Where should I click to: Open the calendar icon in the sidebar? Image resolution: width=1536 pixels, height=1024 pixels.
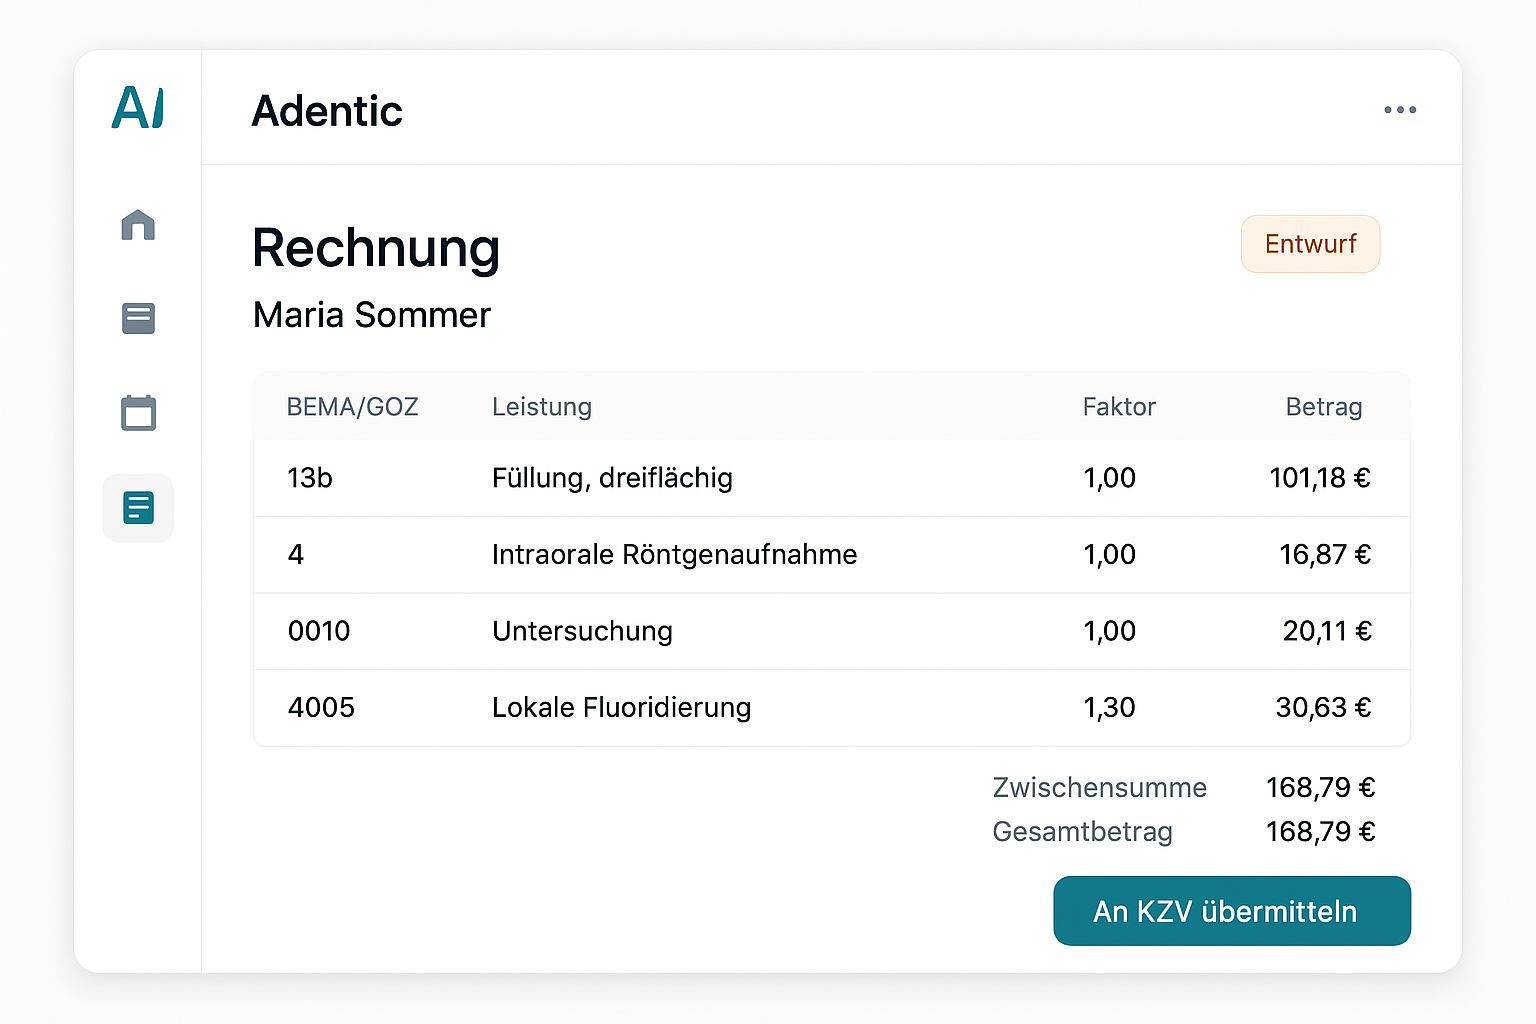tap(138, 412)
